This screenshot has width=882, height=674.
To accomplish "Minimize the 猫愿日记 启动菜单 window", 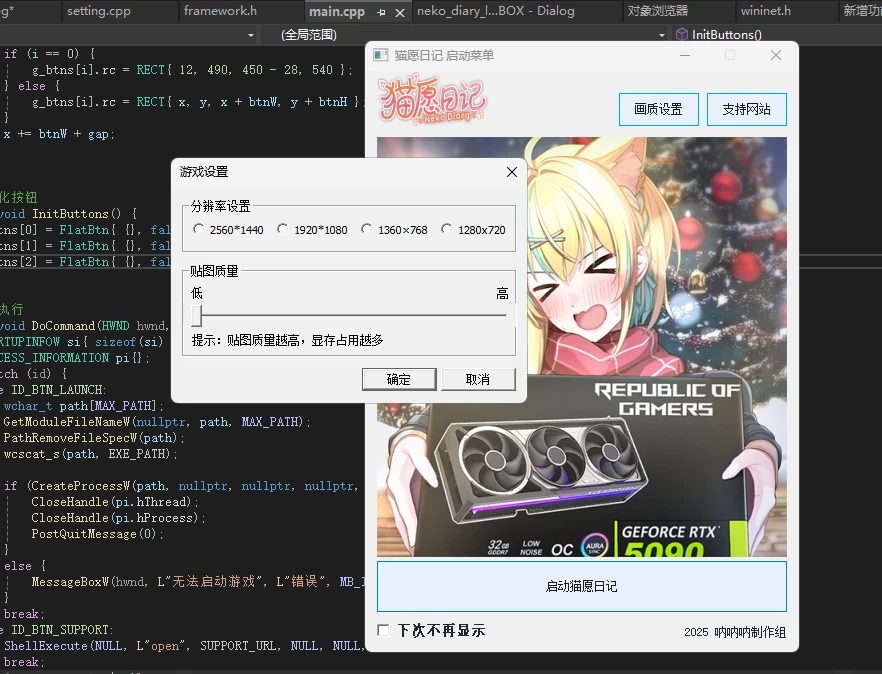I will 685,55.
